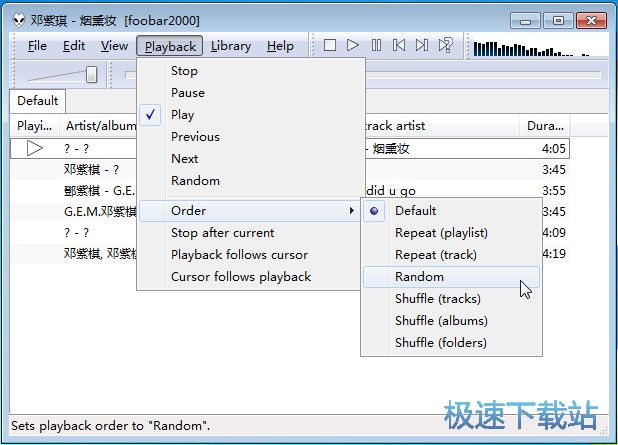
Task: Toggle Stop after current option
Action: [x=250, y=233]
